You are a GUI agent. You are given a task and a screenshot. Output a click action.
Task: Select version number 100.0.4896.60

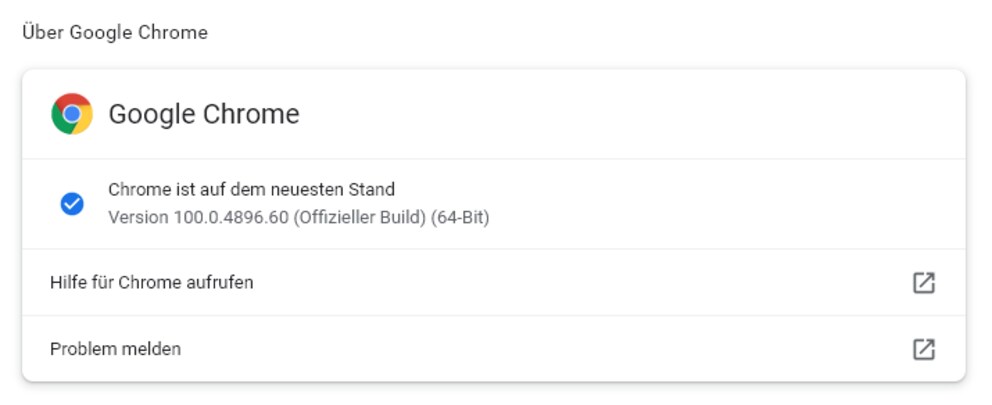click(x=232, y=218)
